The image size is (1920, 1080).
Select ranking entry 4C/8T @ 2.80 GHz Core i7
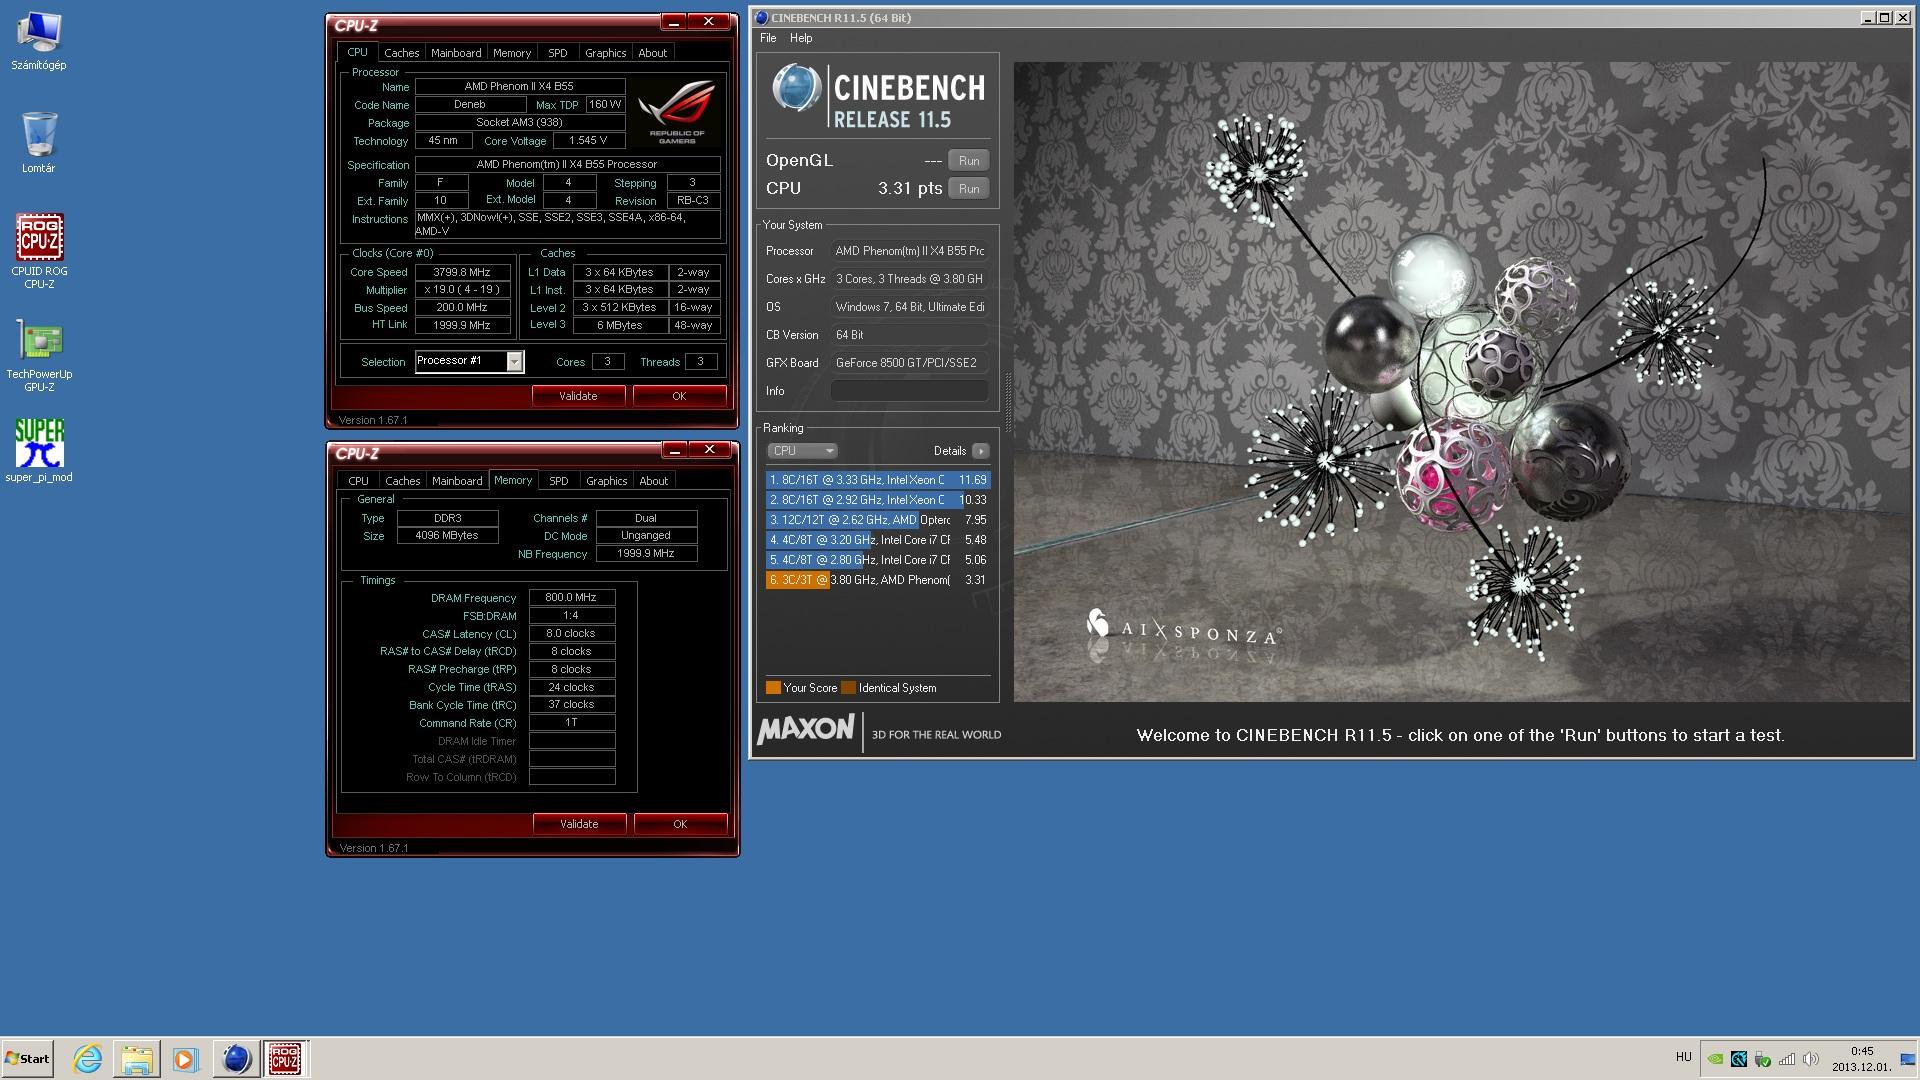pos(878,560)
